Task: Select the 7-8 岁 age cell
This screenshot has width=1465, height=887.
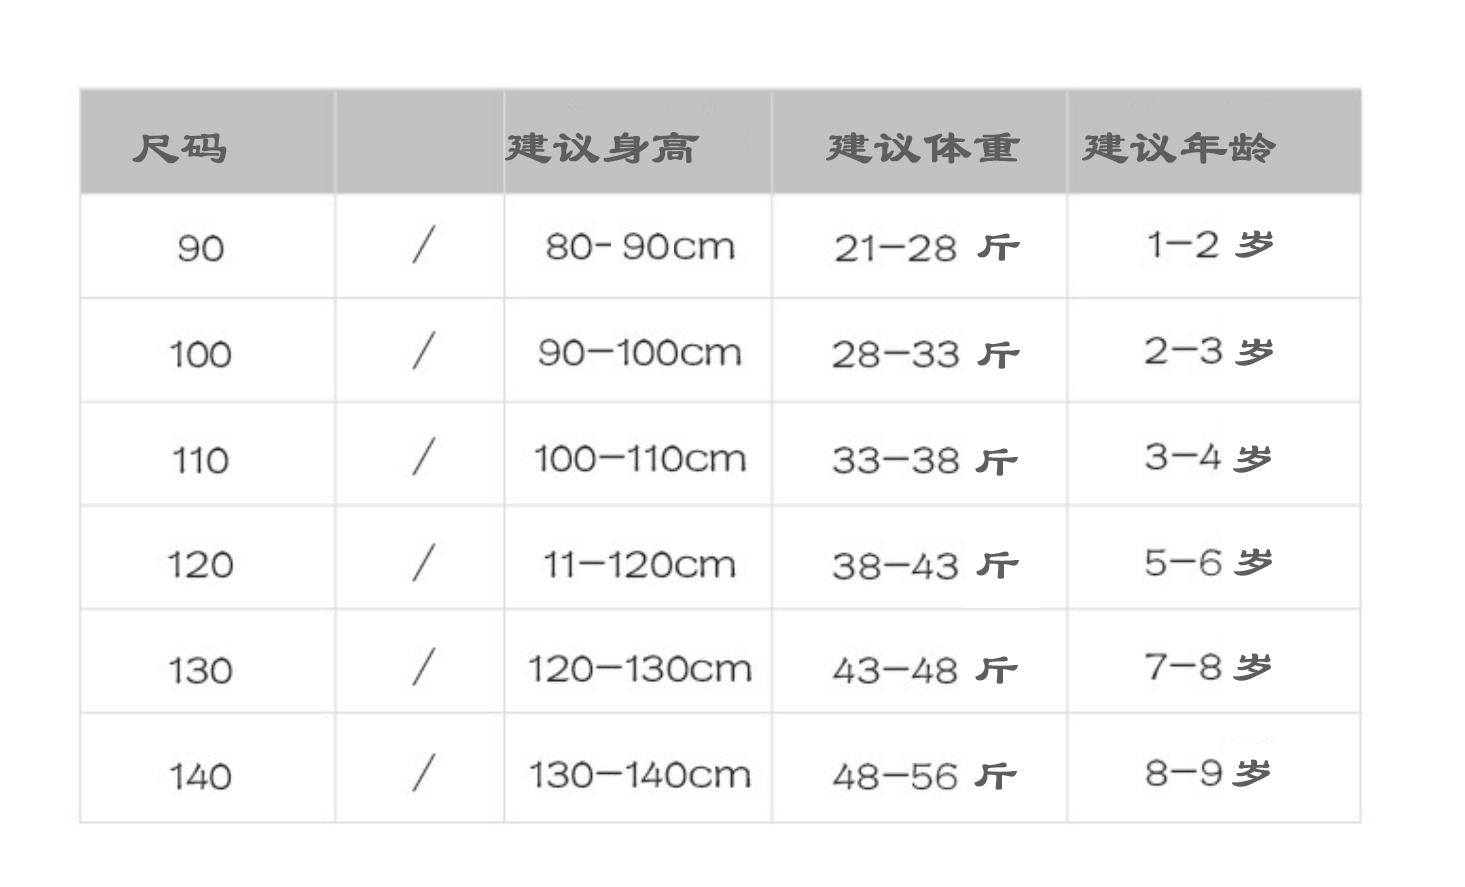Action: 1209,666
